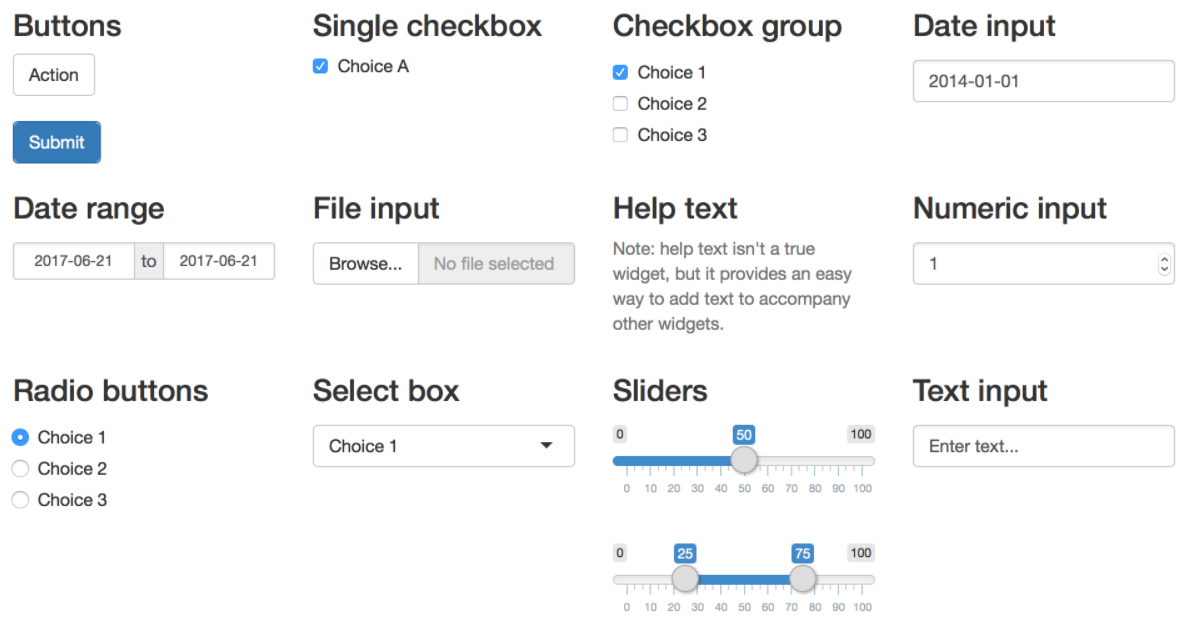Image resolution: width=1194 pixels, height=627 pixels.
Task: Click the end date of the date range
Action: point(218,261)
